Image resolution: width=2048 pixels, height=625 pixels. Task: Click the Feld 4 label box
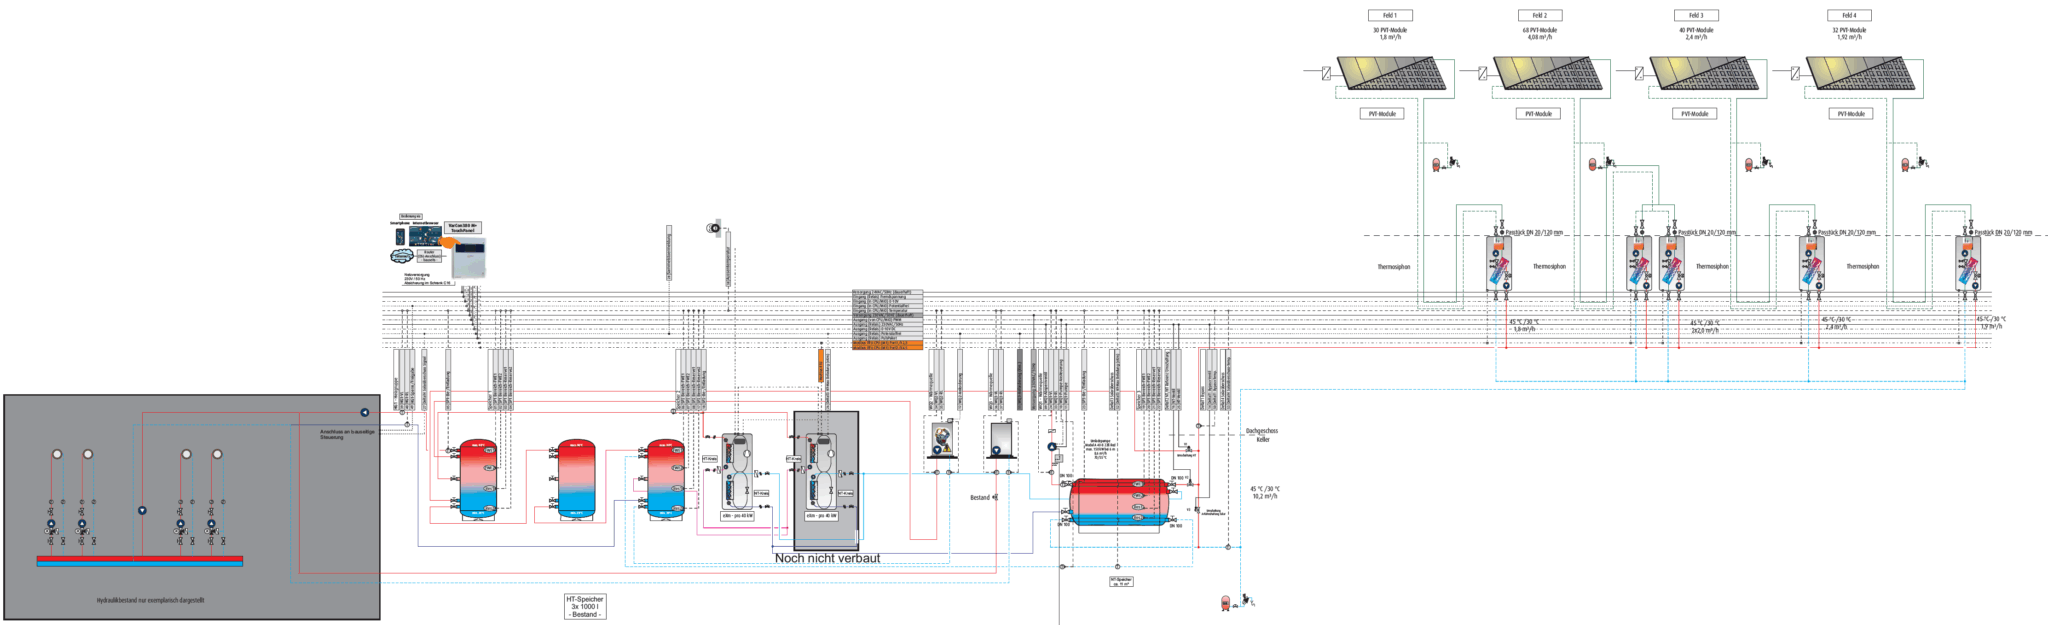click(1848, 16)
